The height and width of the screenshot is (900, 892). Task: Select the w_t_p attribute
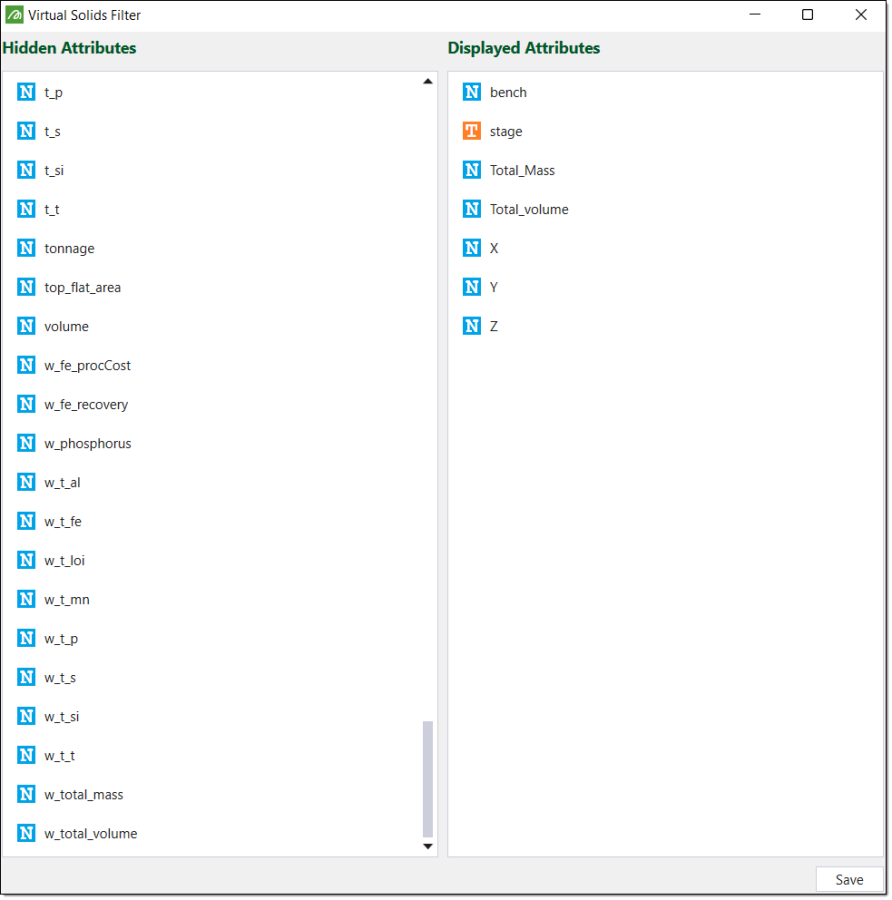click(61, 639)
